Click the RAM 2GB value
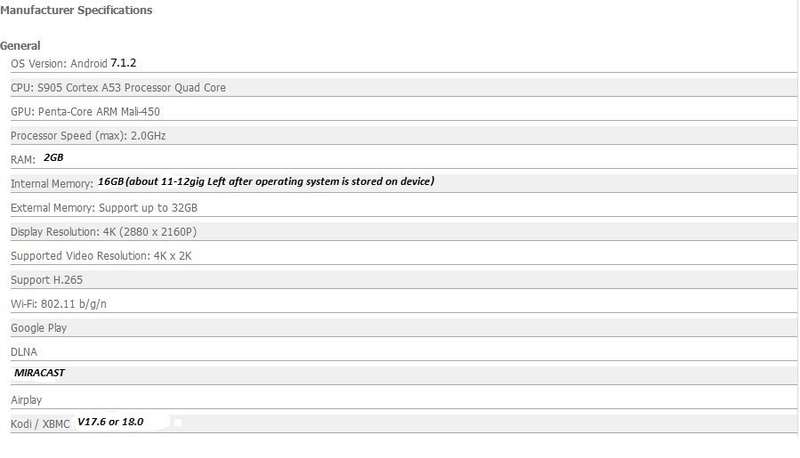The width and height of the screenshot is (800, 458). 54,158
